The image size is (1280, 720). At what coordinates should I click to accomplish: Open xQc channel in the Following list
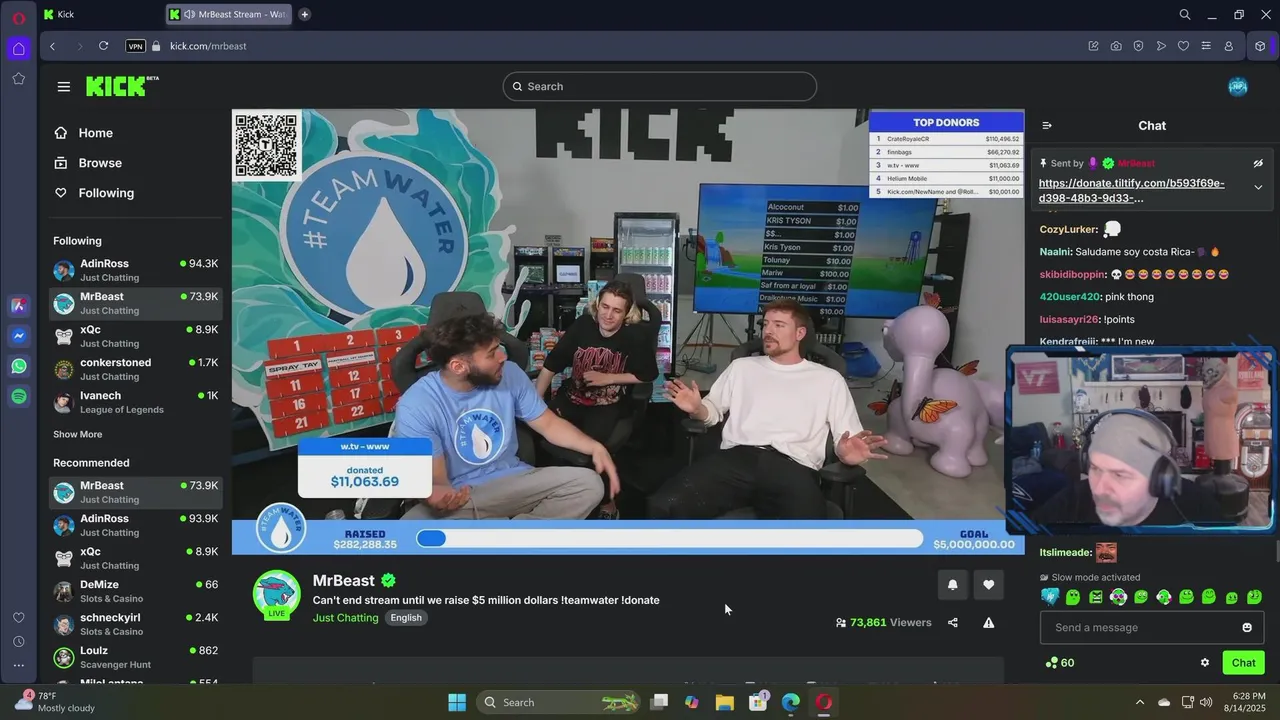135,336
